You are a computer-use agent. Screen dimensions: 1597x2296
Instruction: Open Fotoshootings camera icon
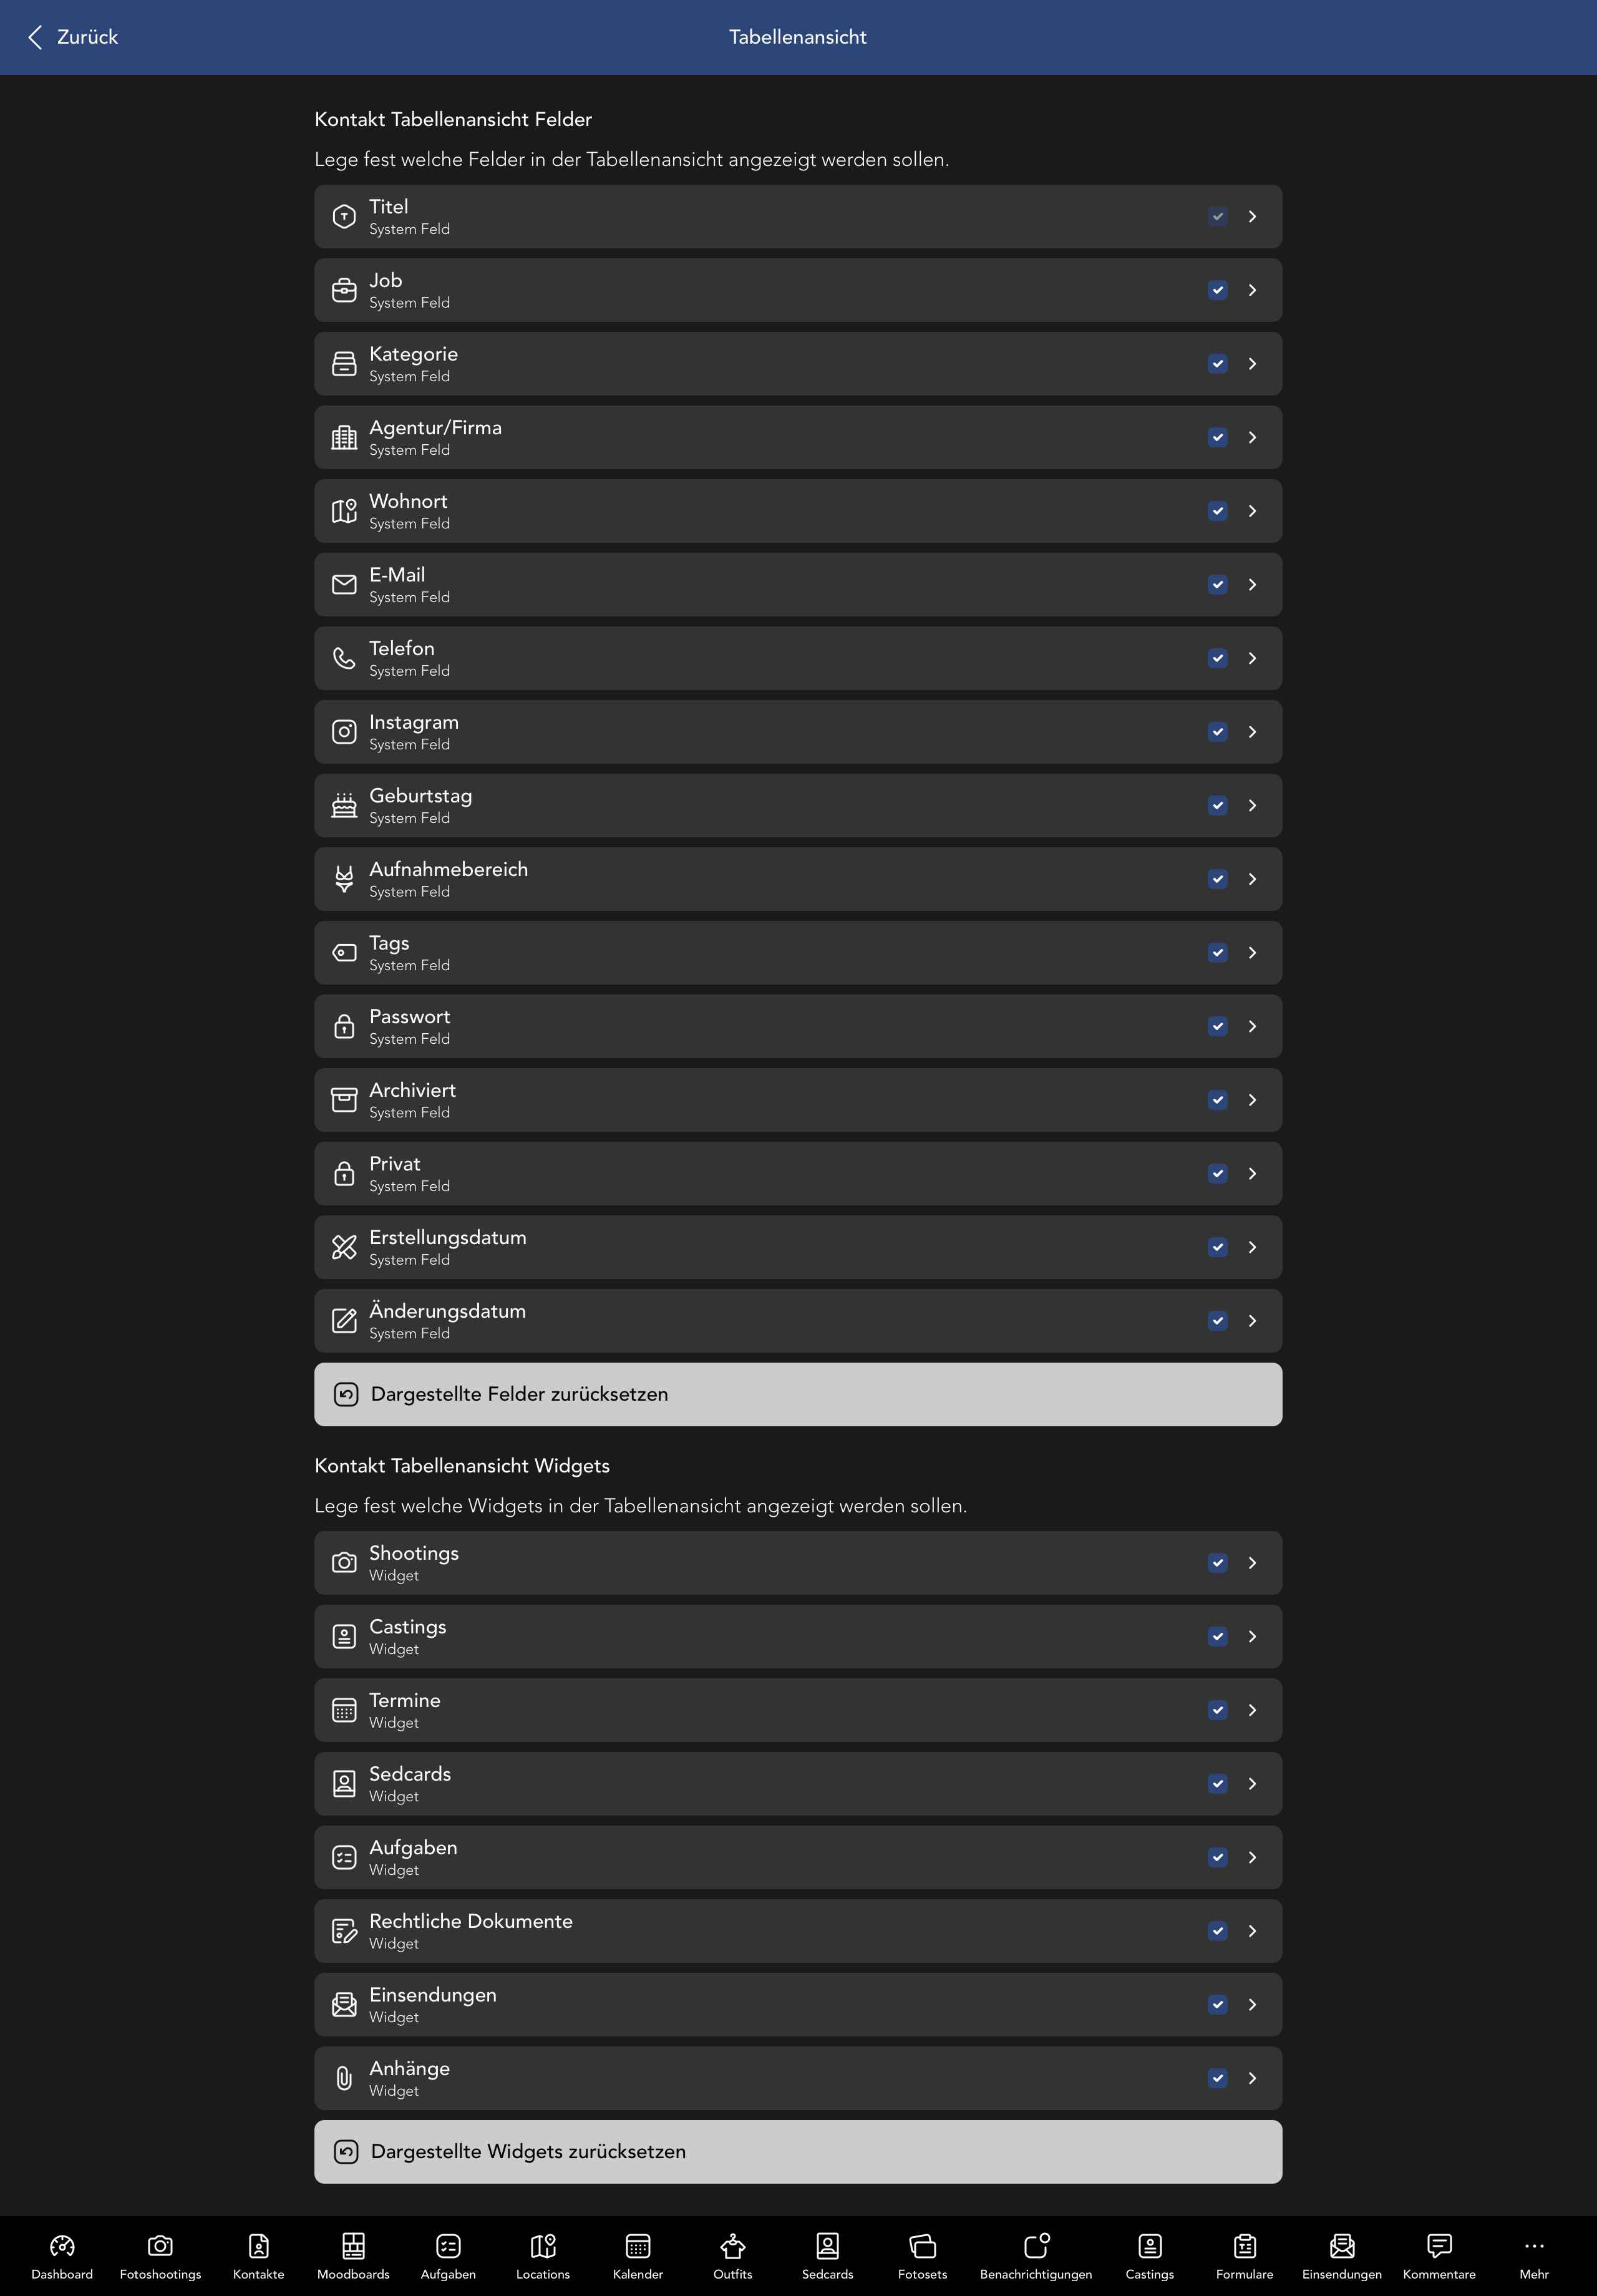(x=160, y=2246)
